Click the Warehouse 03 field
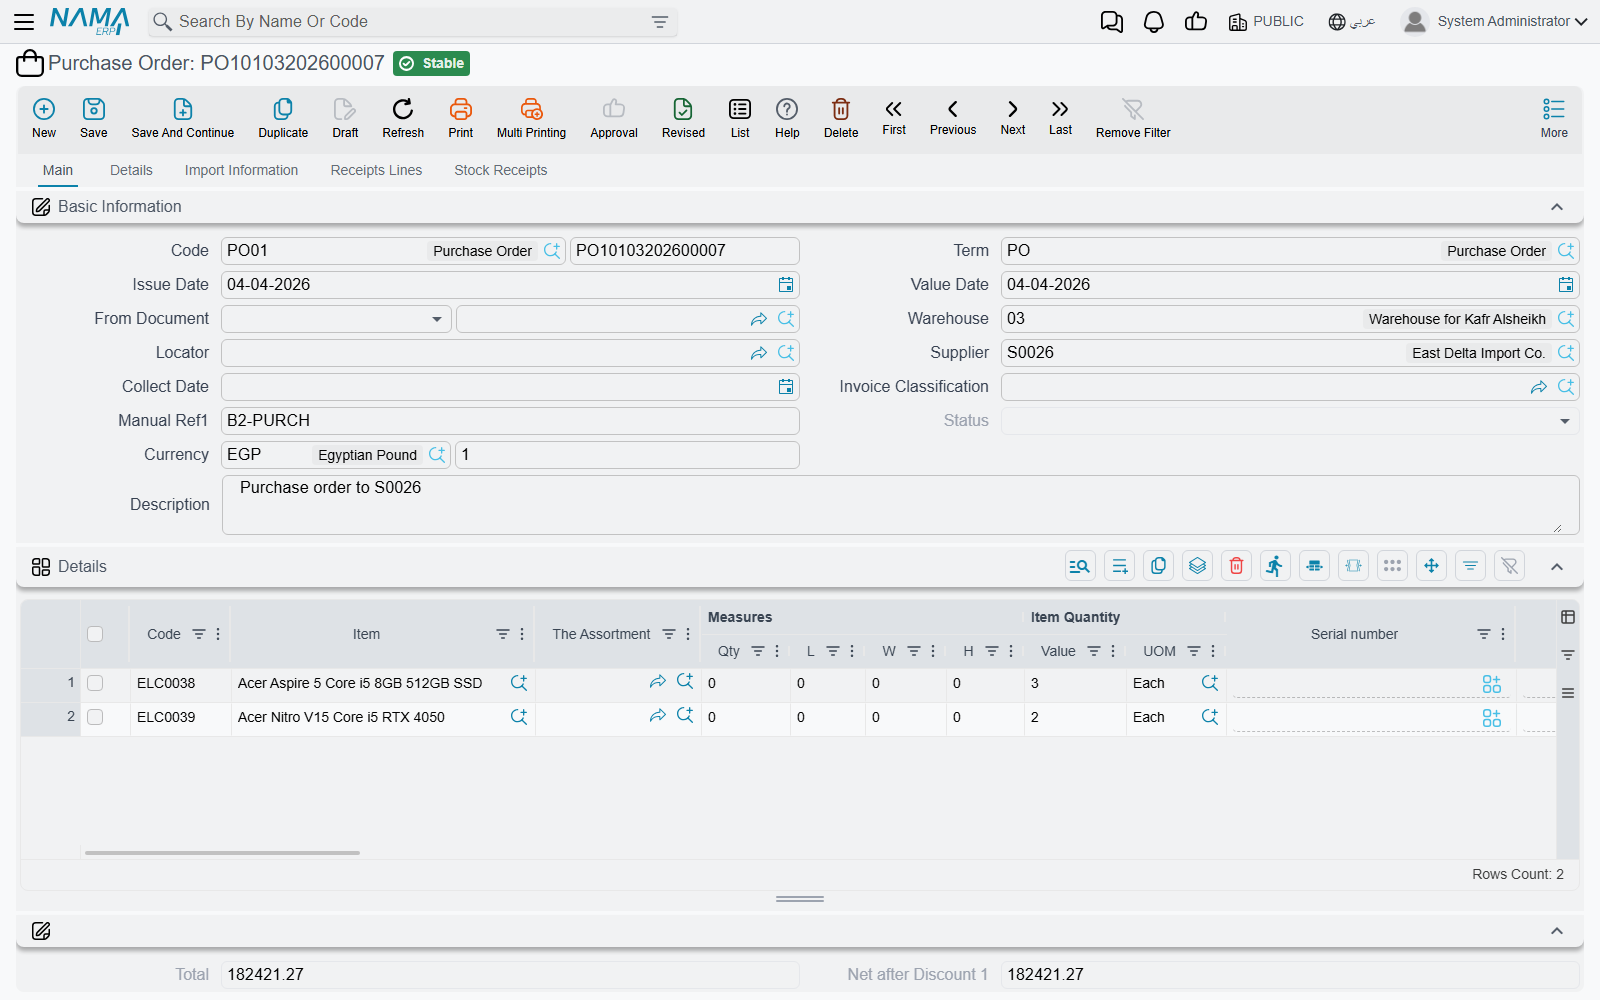1600x1000 pixels. tap(1290, 319)
